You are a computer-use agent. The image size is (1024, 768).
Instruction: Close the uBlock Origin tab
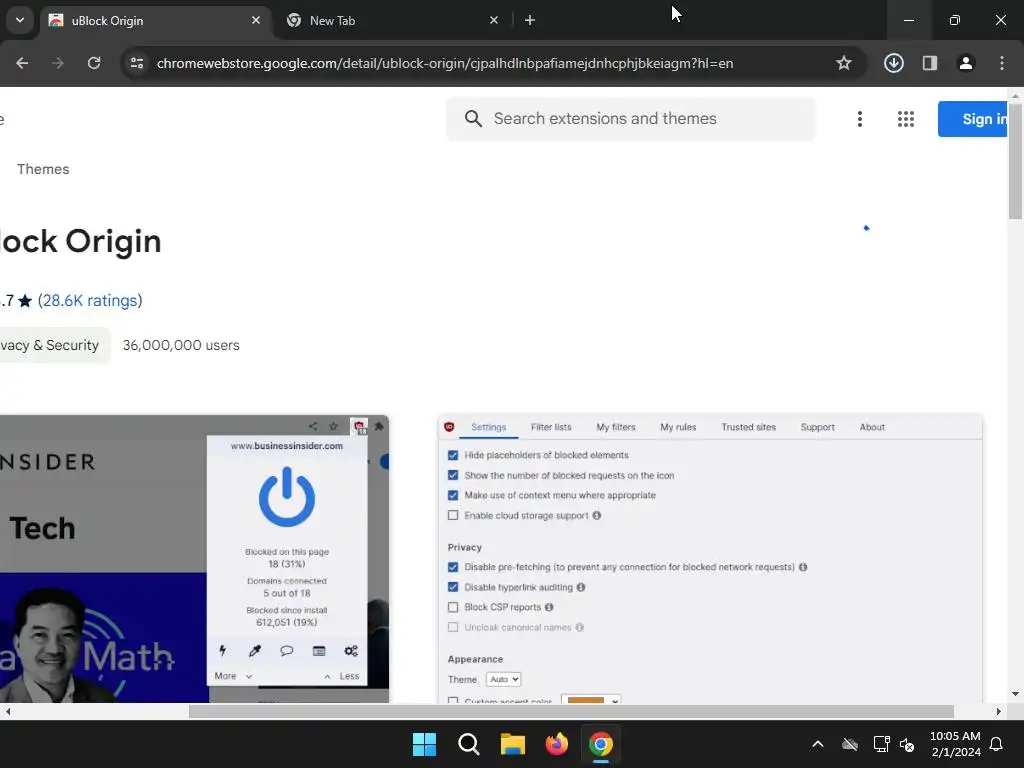point(256,20)
